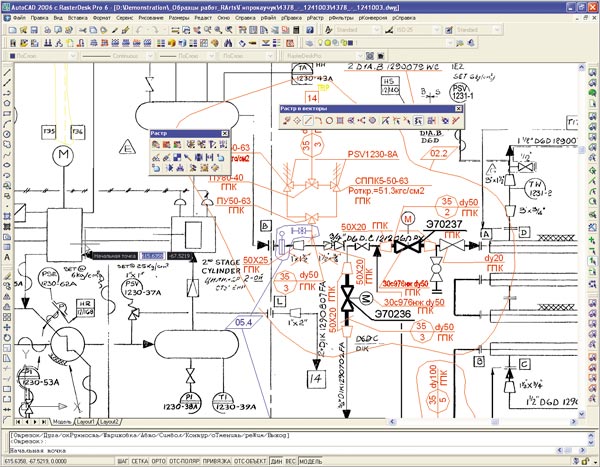Click the МОДЕЛЬ button in status bar
The width and height of the screenshot is (600, 467).
[x=311, y=462]
